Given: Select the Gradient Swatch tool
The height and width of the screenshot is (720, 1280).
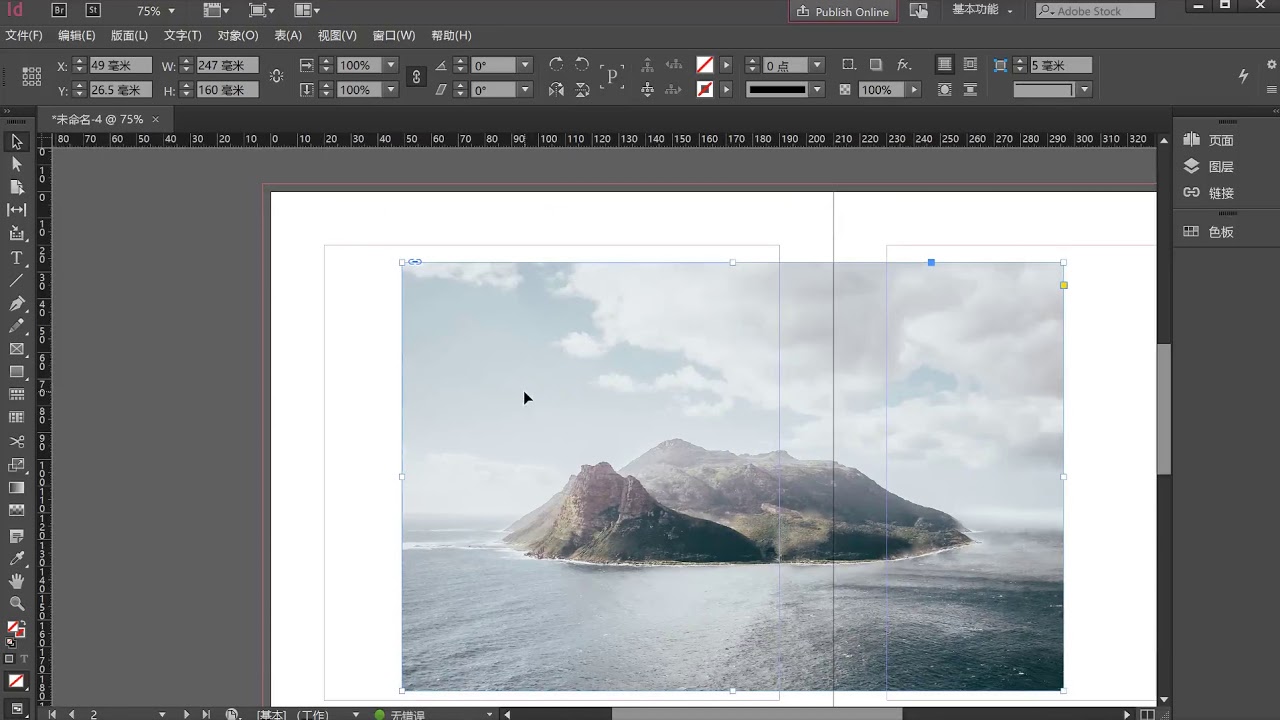Looking at the screenshot, I should point(16,487).
